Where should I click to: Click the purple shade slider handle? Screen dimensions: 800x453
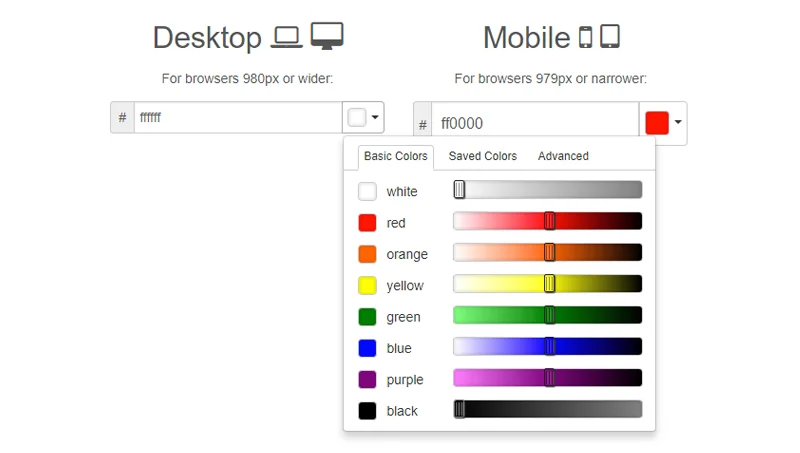(549, 378)
